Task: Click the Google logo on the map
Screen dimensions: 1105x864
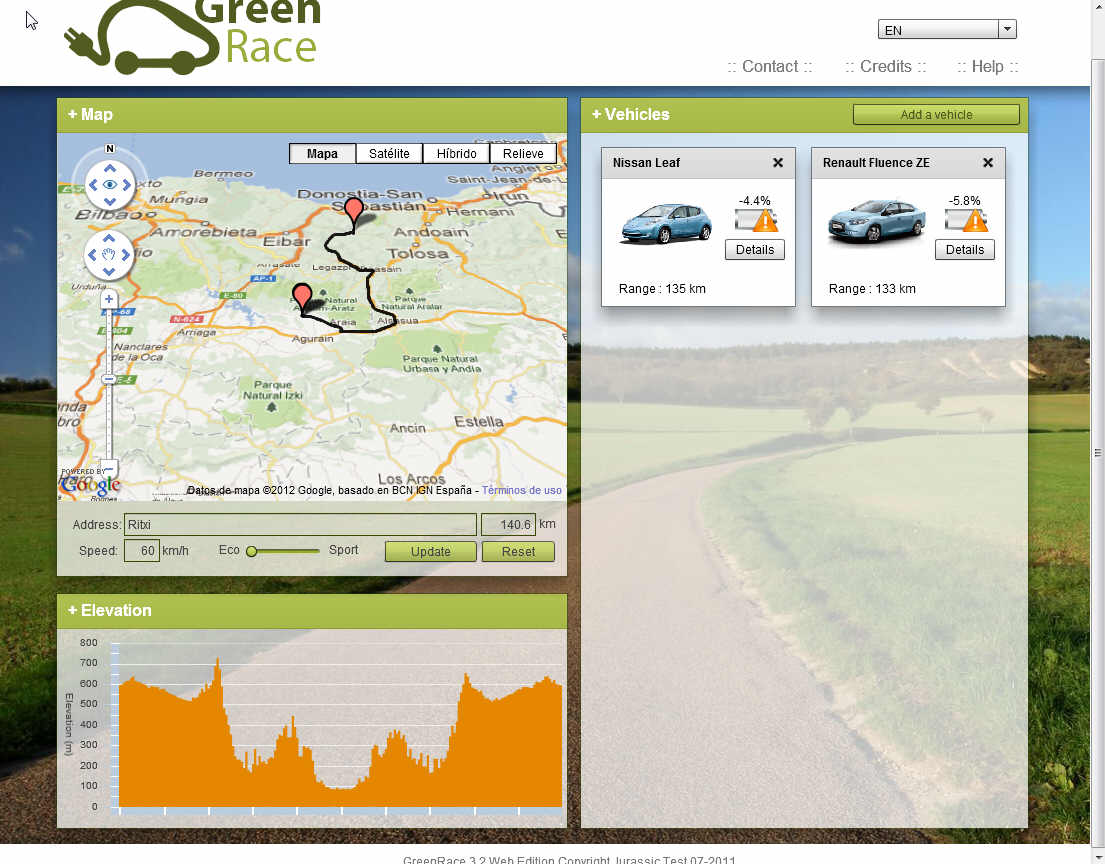Action: tap(90, 485)
